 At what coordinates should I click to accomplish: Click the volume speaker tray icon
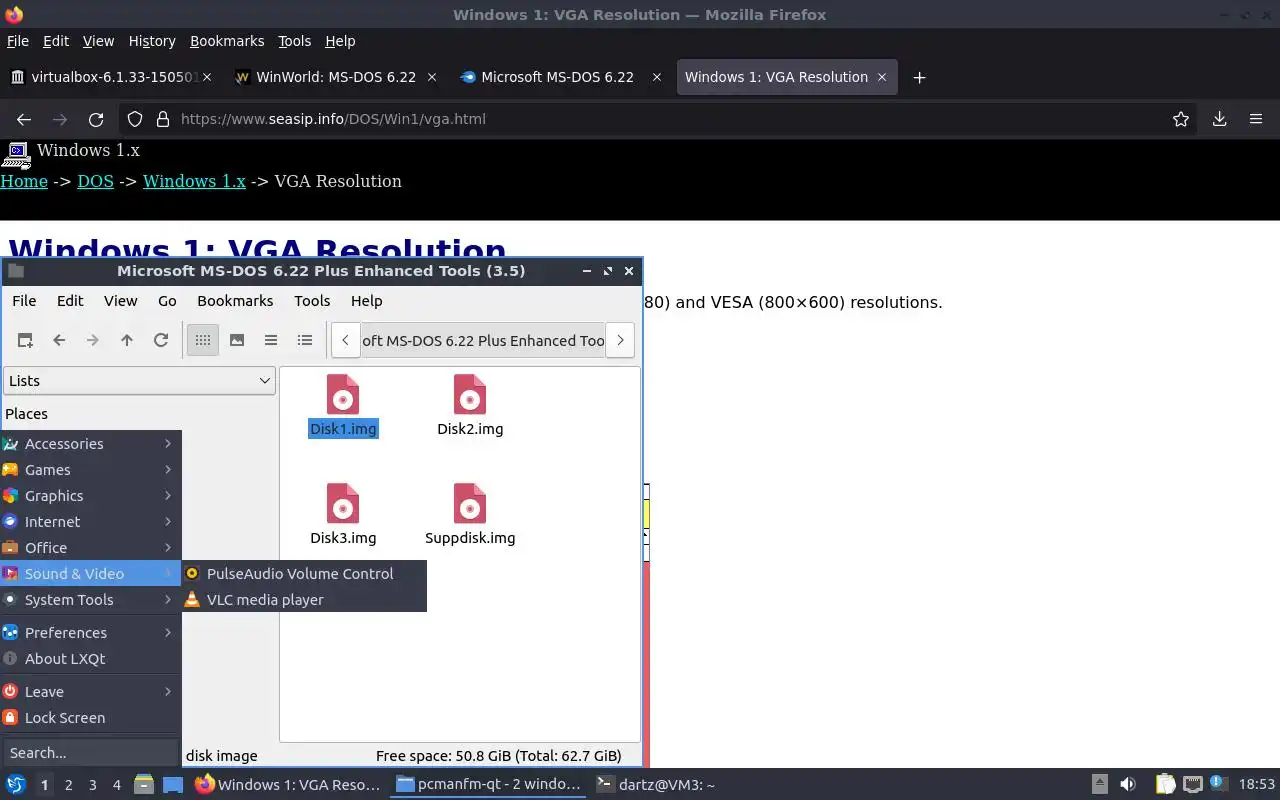(x=1128, y=785)
